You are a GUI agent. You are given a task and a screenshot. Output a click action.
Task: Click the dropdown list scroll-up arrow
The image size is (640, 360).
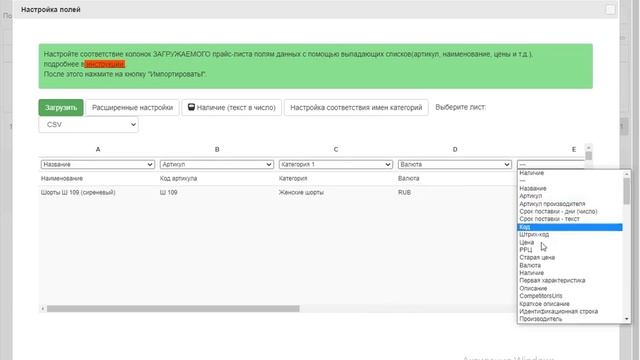coord(627,174)
